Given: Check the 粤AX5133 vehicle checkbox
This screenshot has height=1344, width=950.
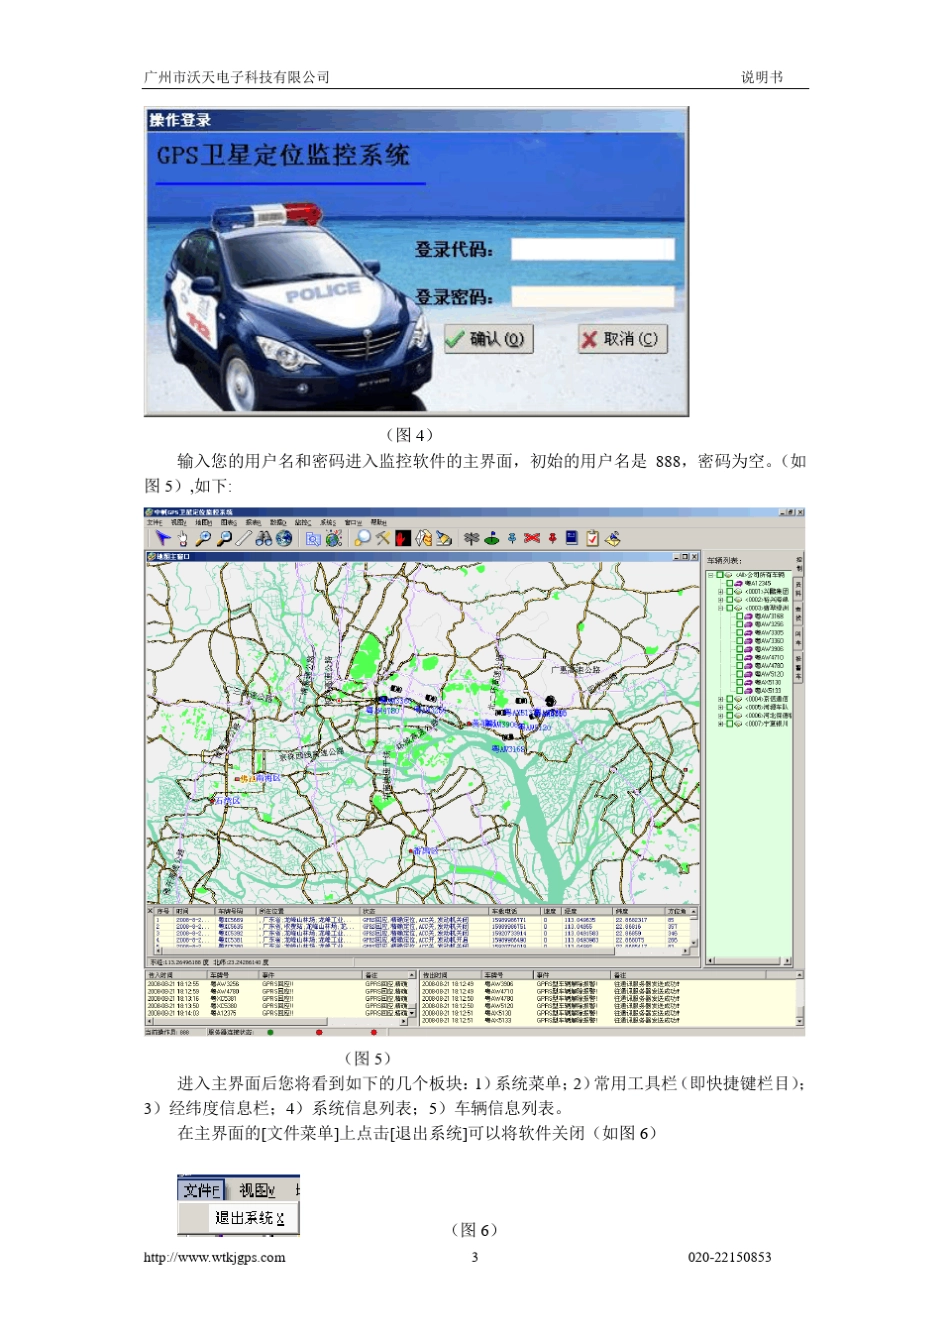Looking at the screenshot, I should click(x=740, y=691).
